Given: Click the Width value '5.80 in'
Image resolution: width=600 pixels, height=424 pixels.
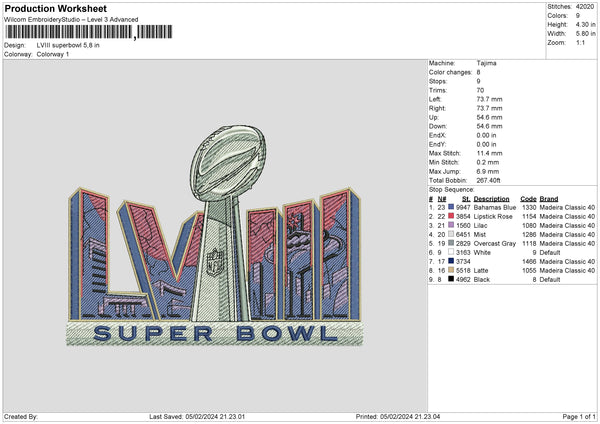Looking at the screenshot, I should click(x=585, y=34).
